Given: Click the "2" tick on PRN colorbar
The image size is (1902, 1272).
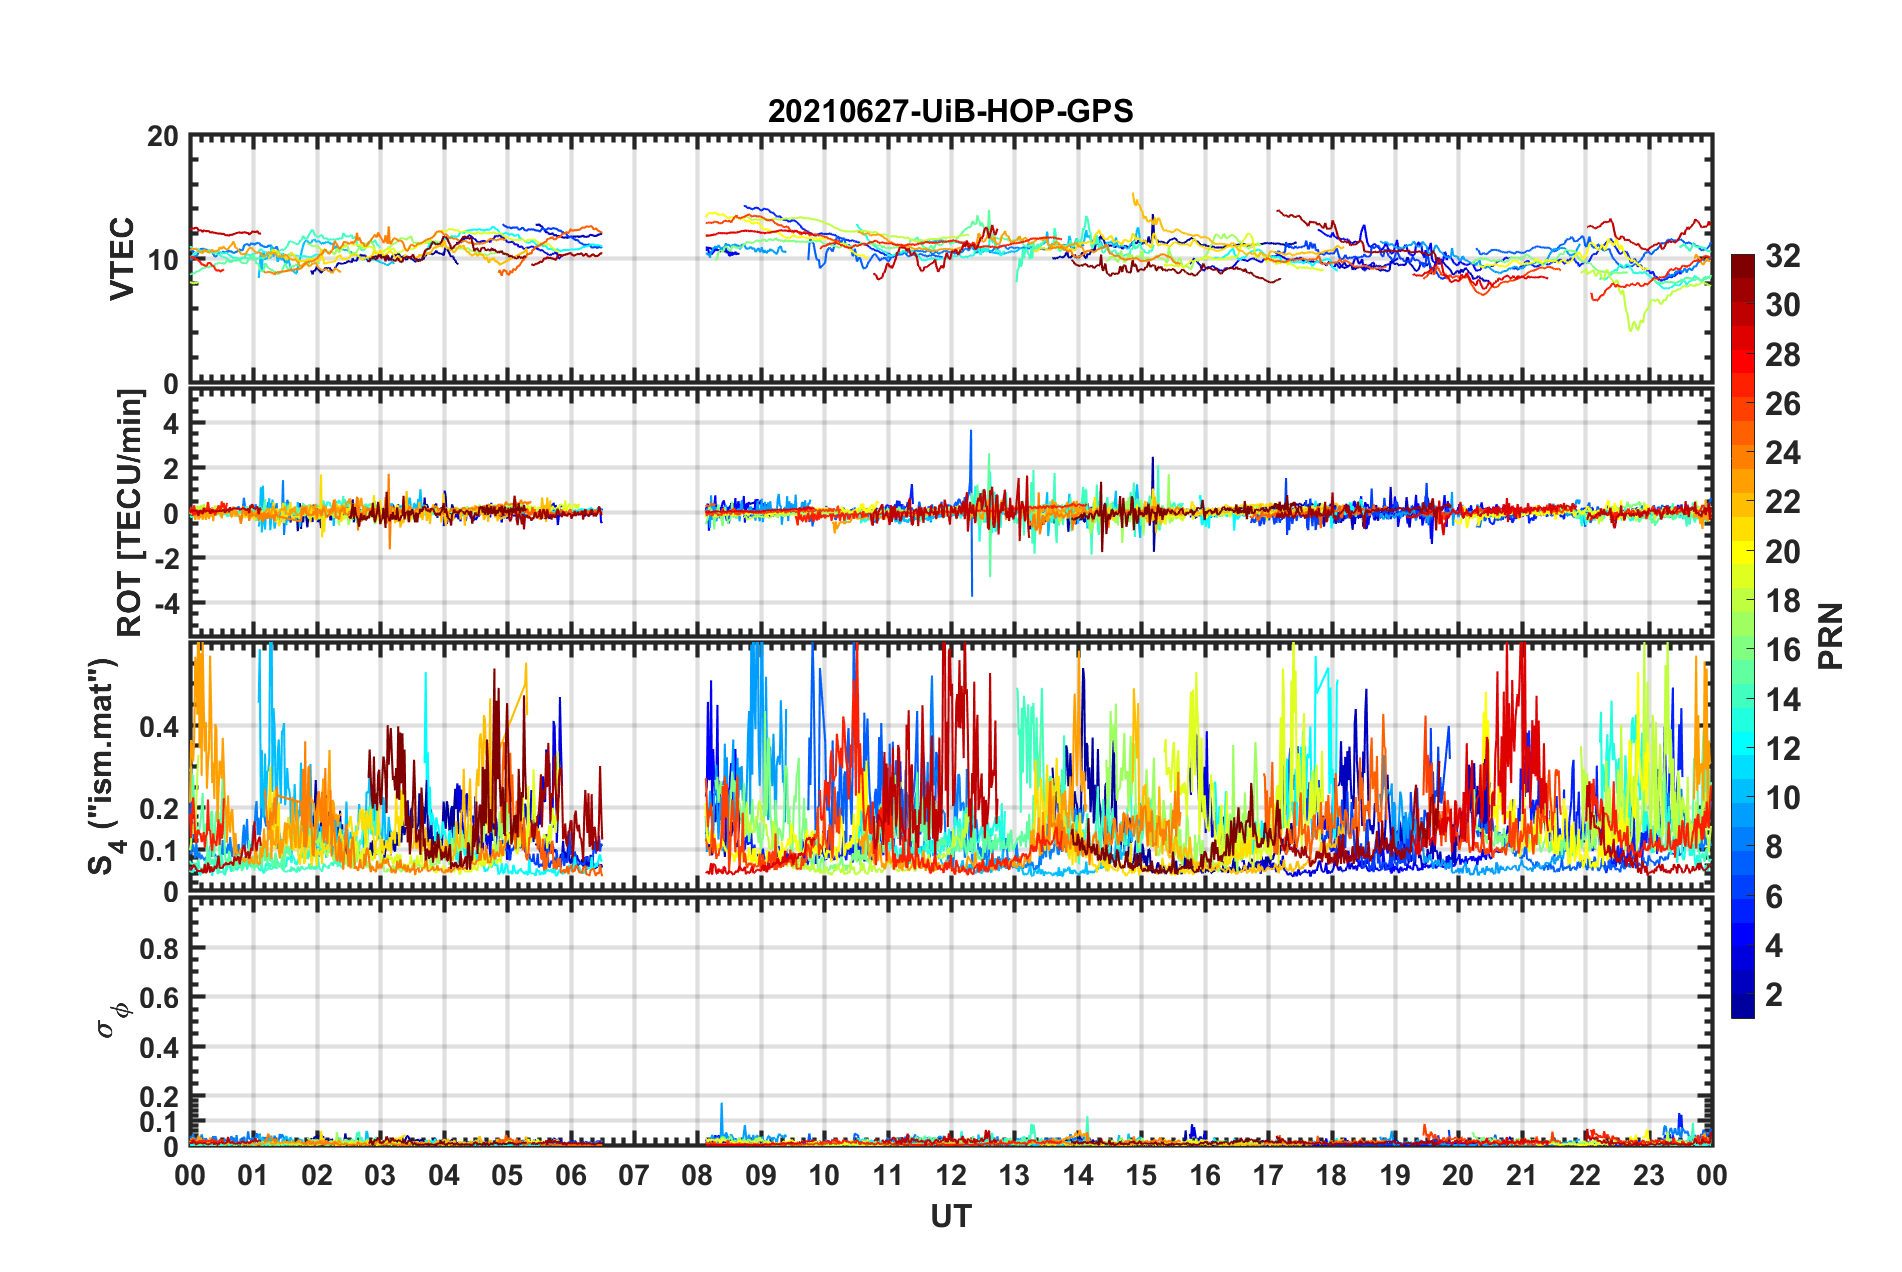Looking at the screenshot, I should click(1774, 995).
